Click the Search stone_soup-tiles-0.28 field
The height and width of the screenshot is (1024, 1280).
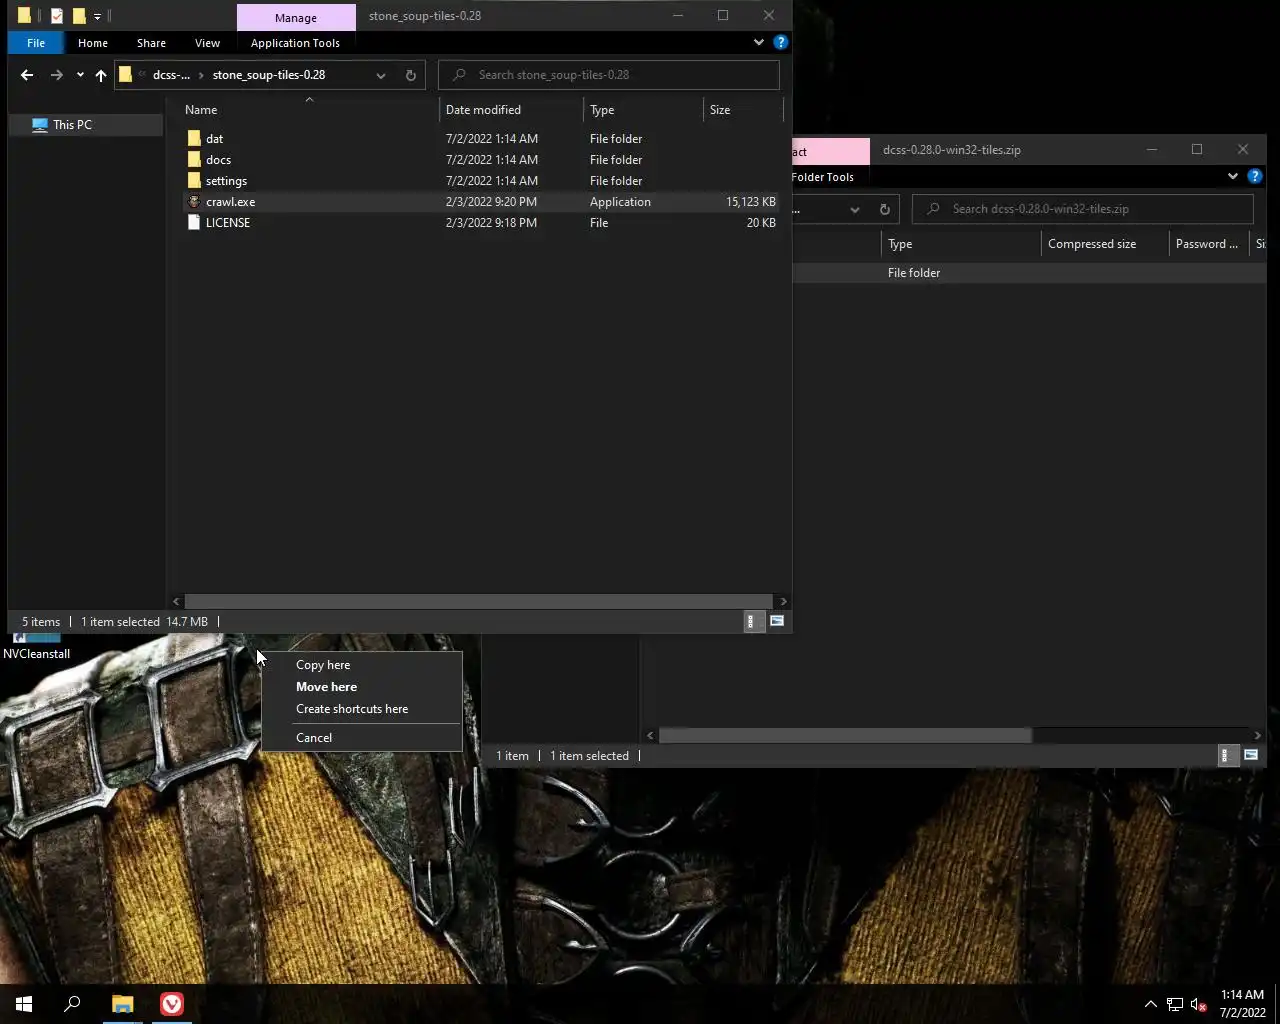[x=609, y=75]
